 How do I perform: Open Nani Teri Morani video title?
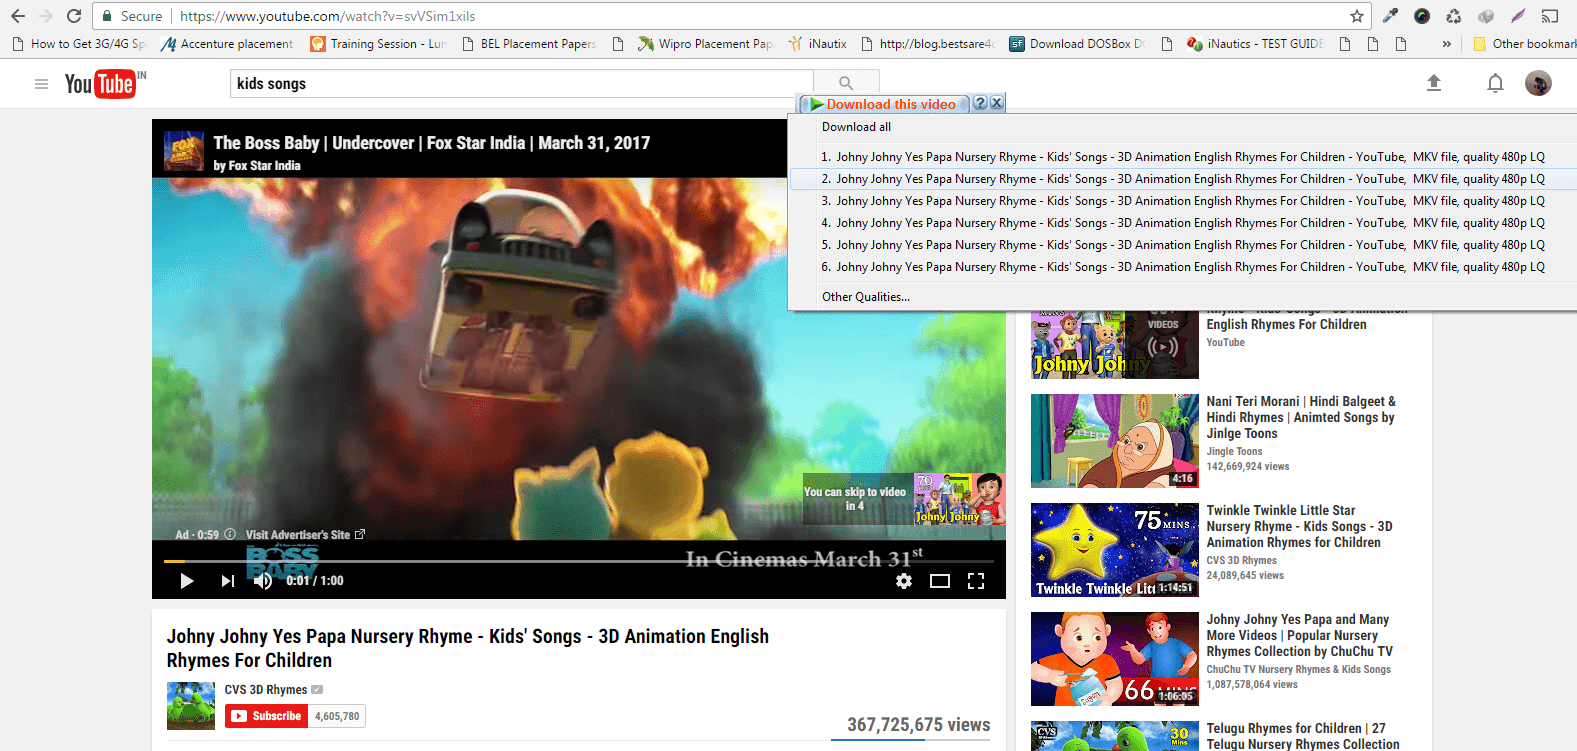pyautogui.click(x=1301, y=417)
